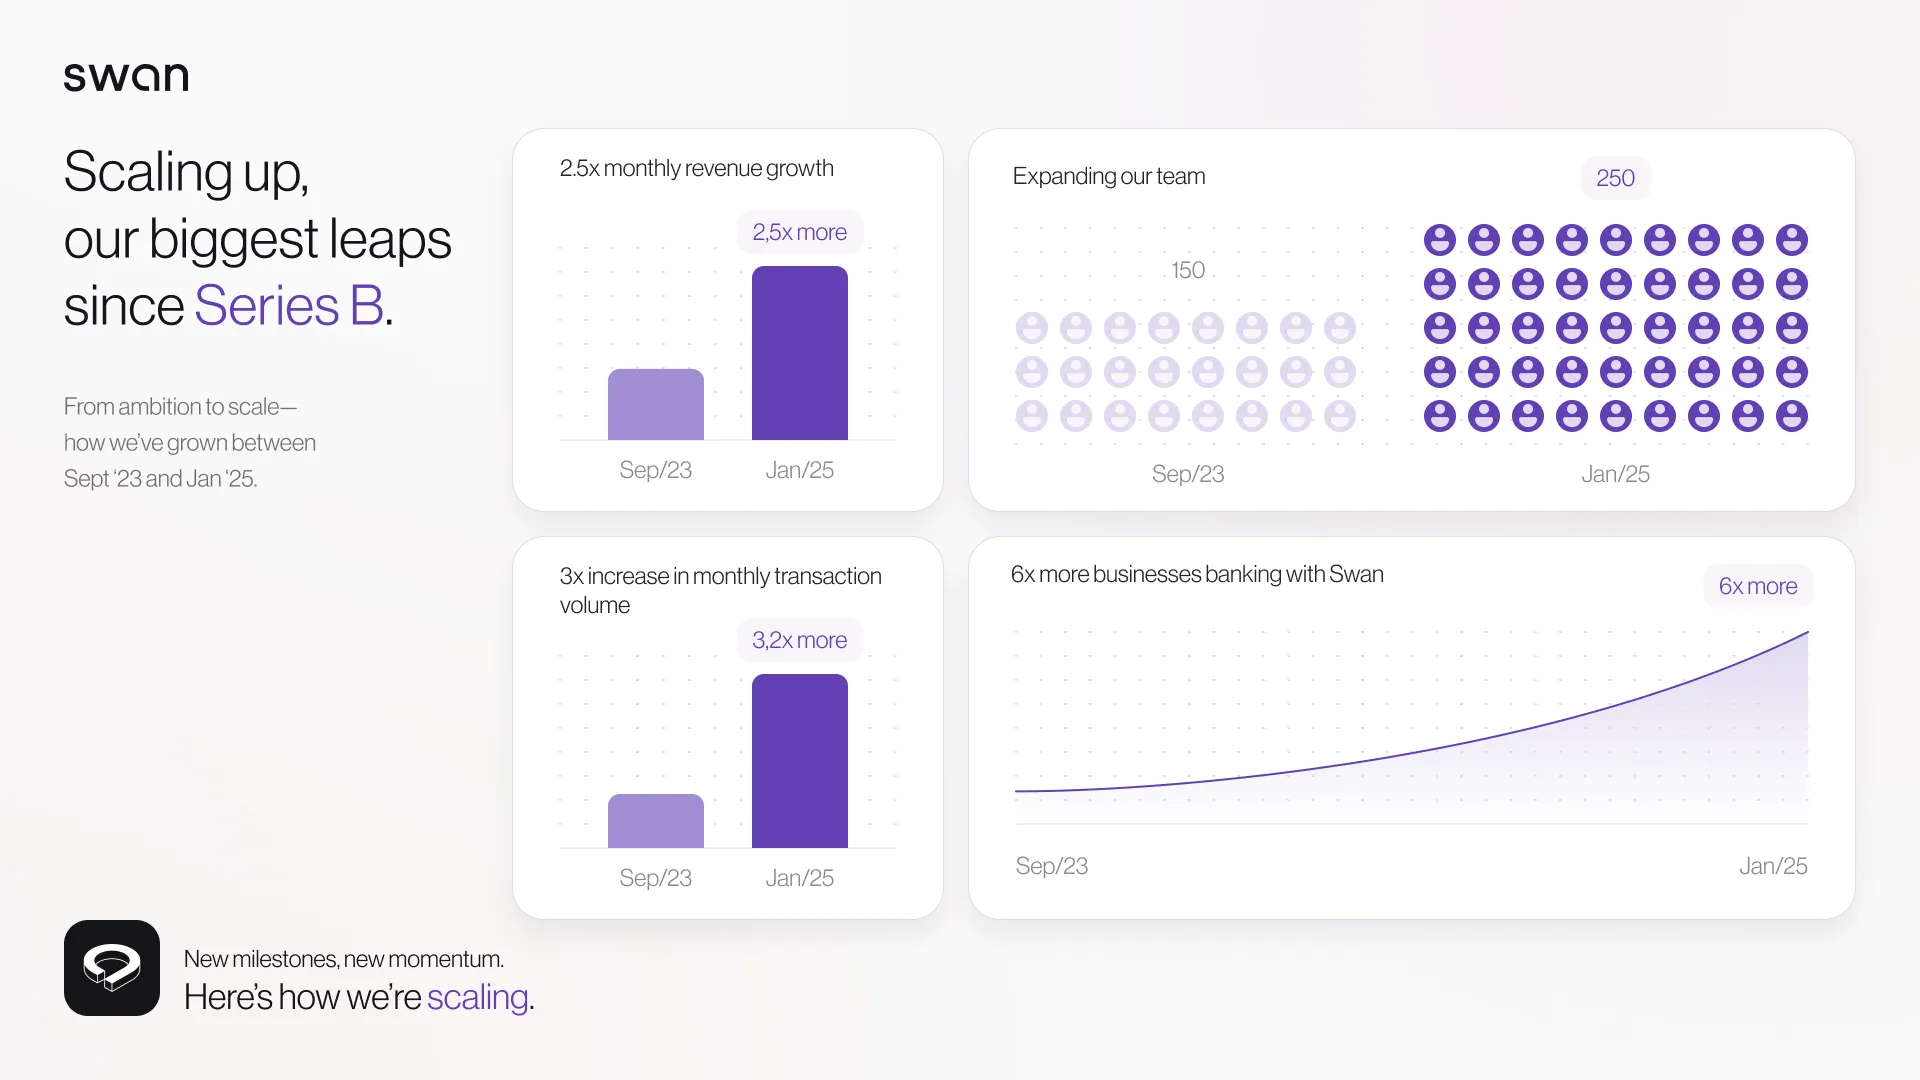Click the '2,5x more' revenue badge

(799, 232)
